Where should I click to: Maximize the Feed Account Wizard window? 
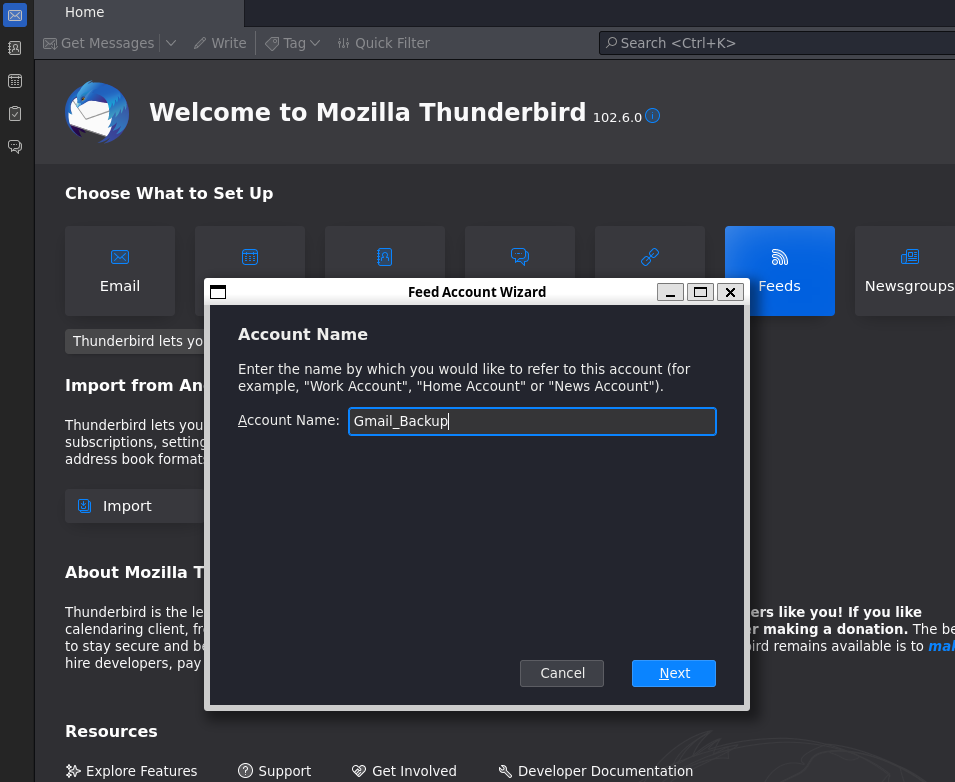[x=700, y=292]
